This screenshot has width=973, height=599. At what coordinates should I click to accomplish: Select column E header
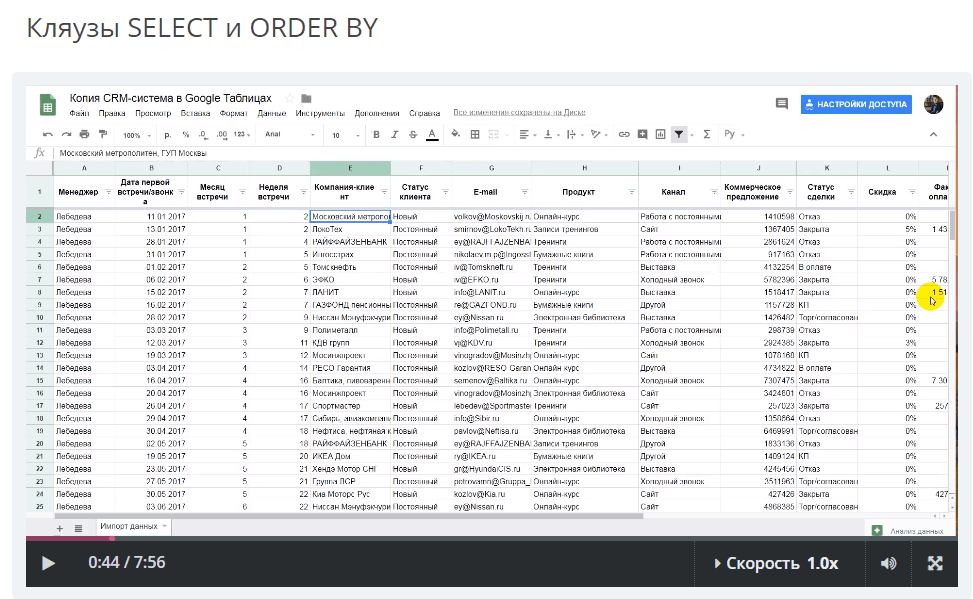[350, 168]
